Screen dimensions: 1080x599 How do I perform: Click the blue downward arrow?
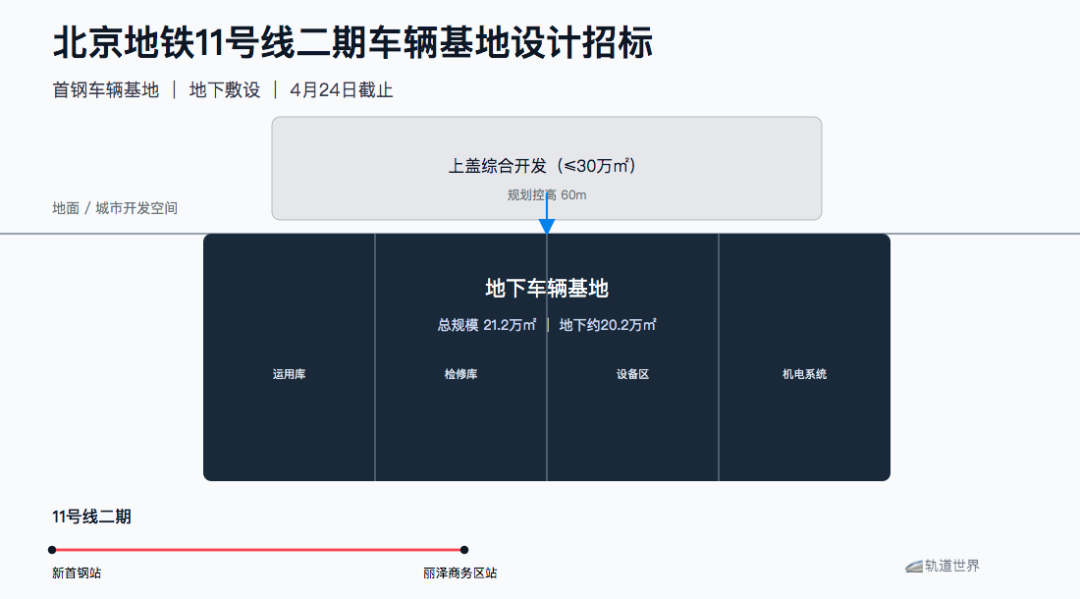pyautogui.click(x=547, y=224)
